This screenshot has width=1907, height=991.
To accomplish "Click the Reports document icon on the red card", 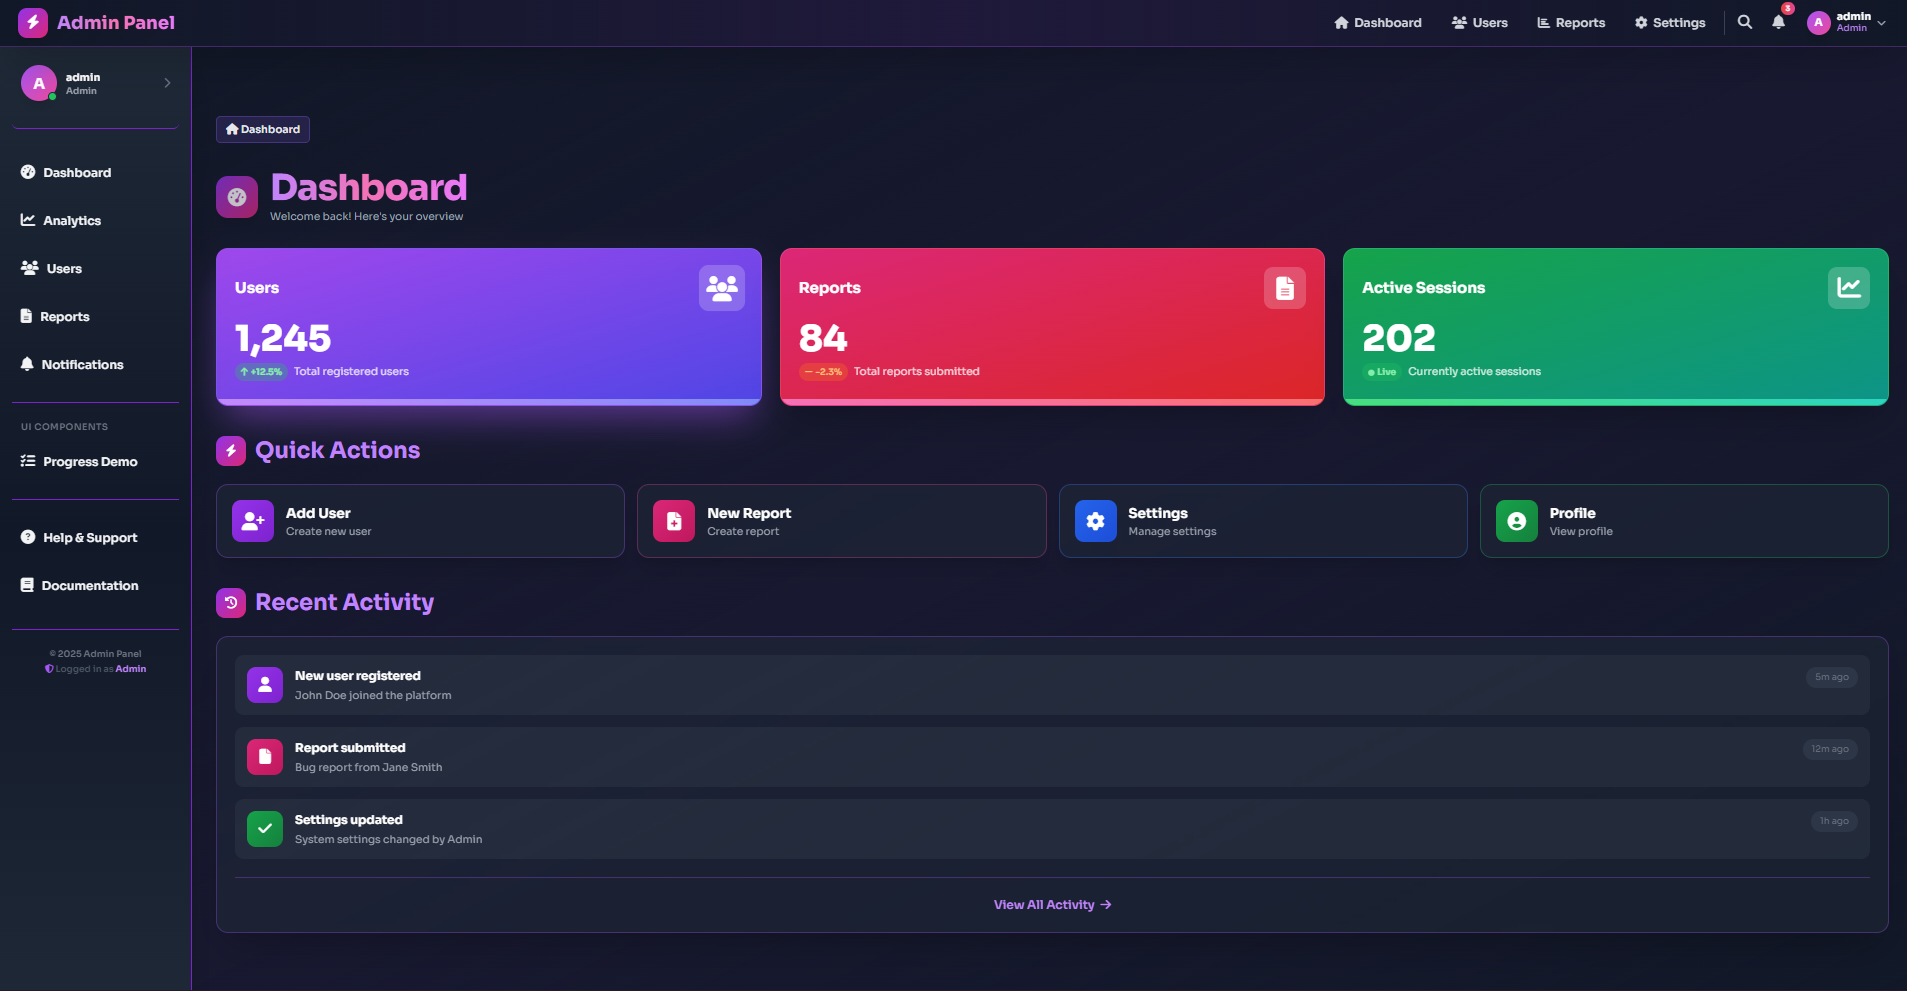I will 1285,288.
